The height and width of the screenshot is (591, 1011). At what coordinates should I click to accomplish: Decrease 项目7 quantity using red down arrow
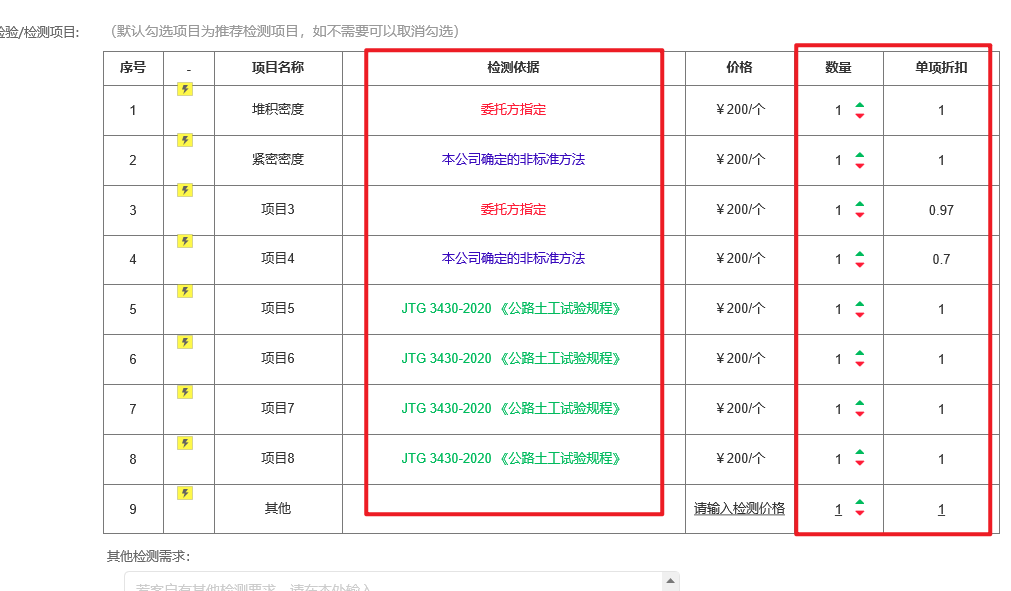[859, 414]
